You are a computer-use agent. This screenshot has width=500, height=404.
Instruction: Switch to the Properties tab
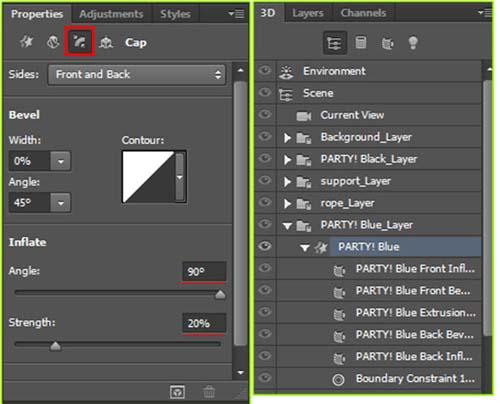37,14
